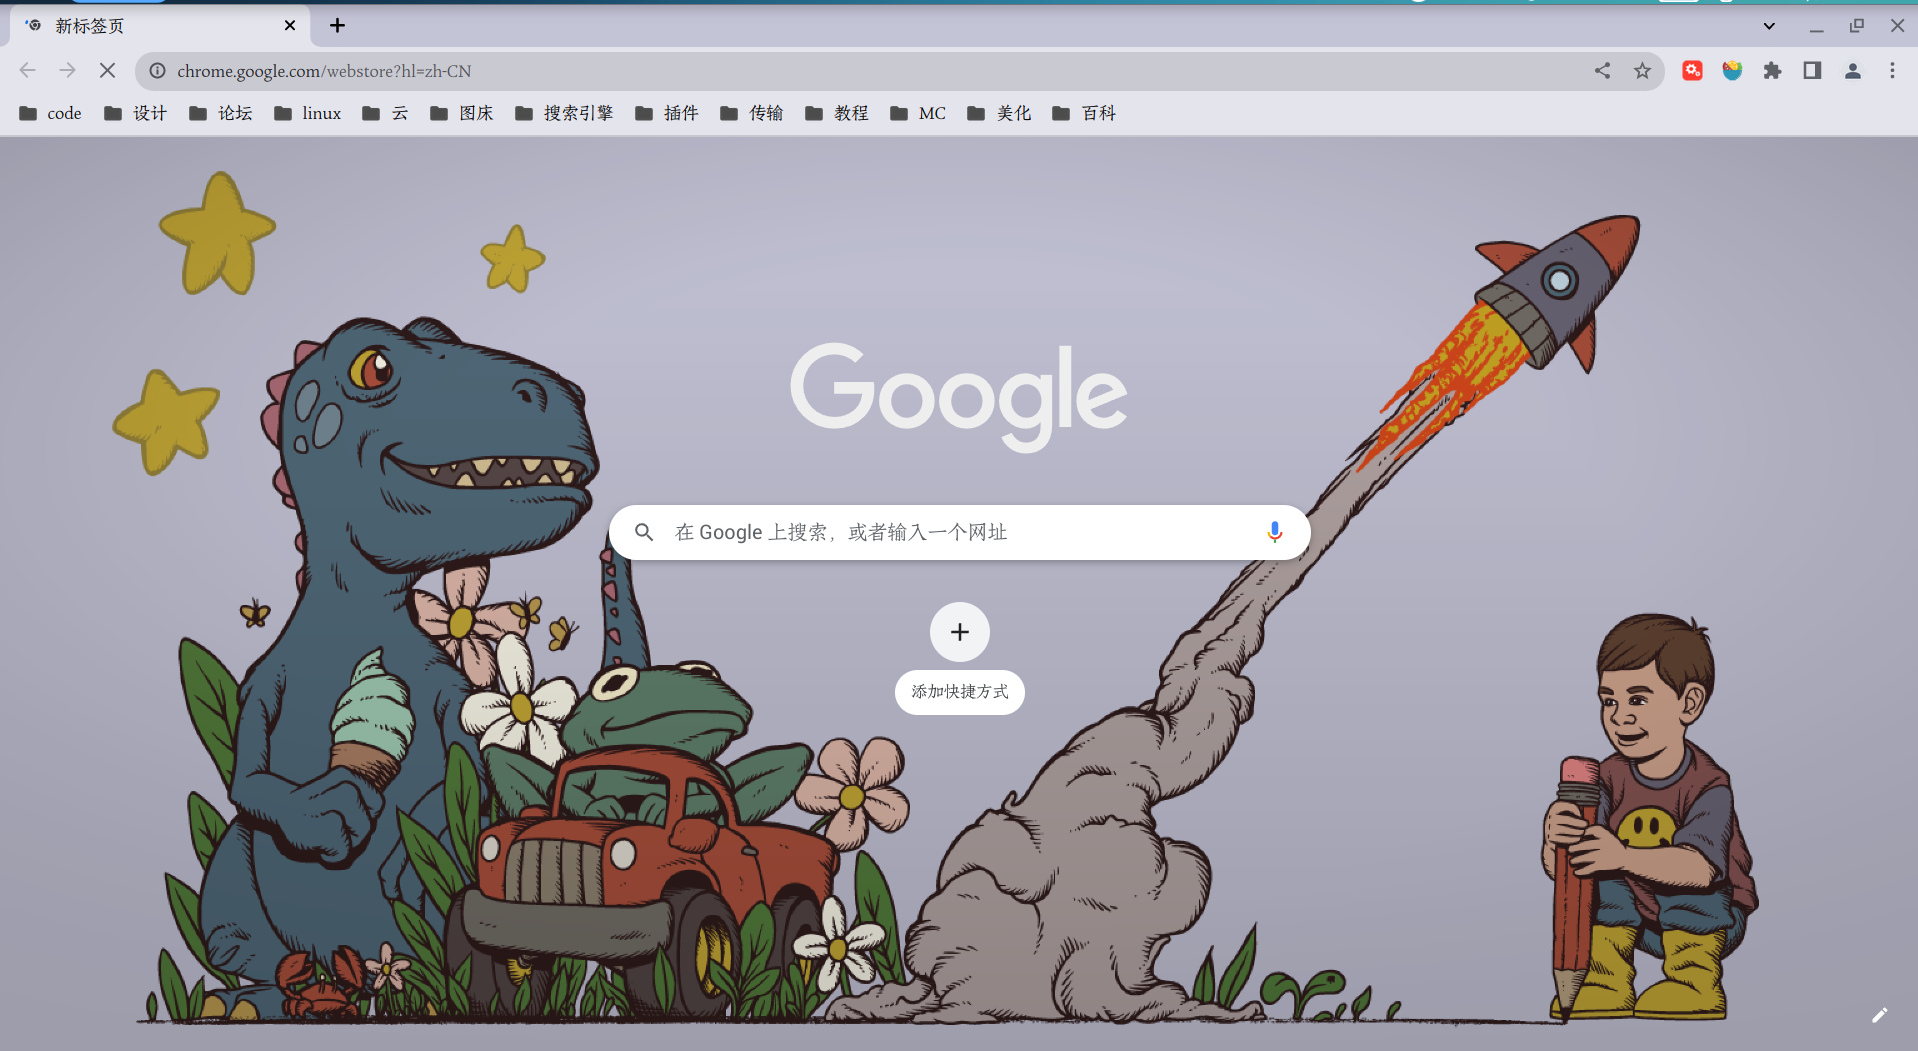Bookmark this tab with star icon
This screenshot has width=1918, height=1051.
coord(1642,70)
